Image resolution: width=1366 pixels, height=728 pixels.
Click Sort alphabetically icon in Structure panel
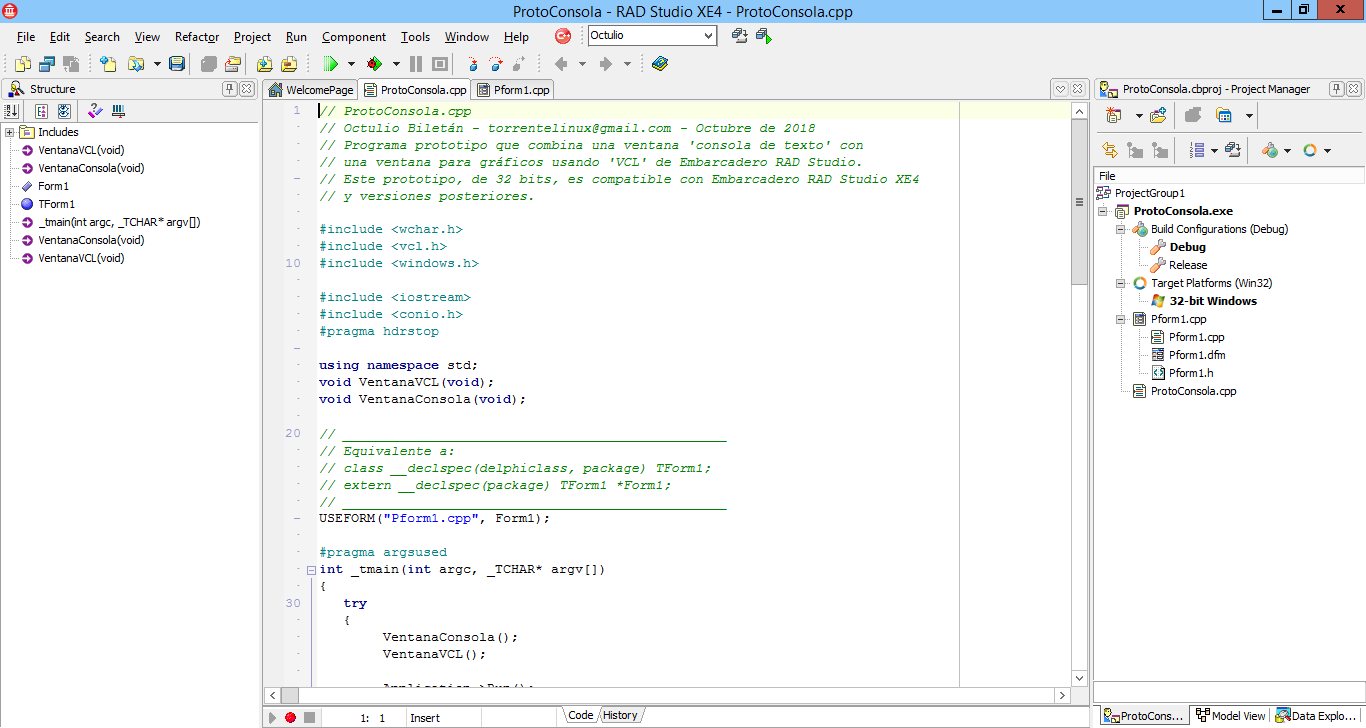click(x=13, y=111)
